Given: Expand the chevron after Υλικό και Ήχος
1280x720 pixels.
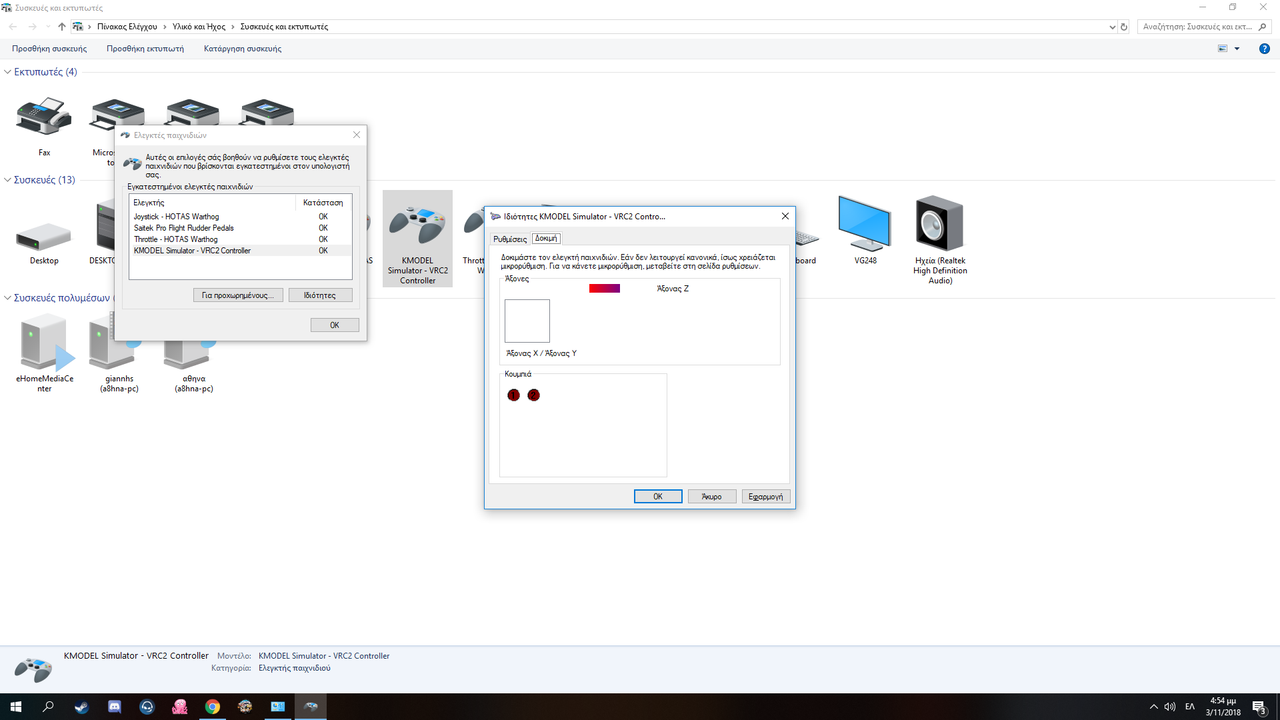Looking at the screenshot, I should pyautogui.click(x=234, y=27).
